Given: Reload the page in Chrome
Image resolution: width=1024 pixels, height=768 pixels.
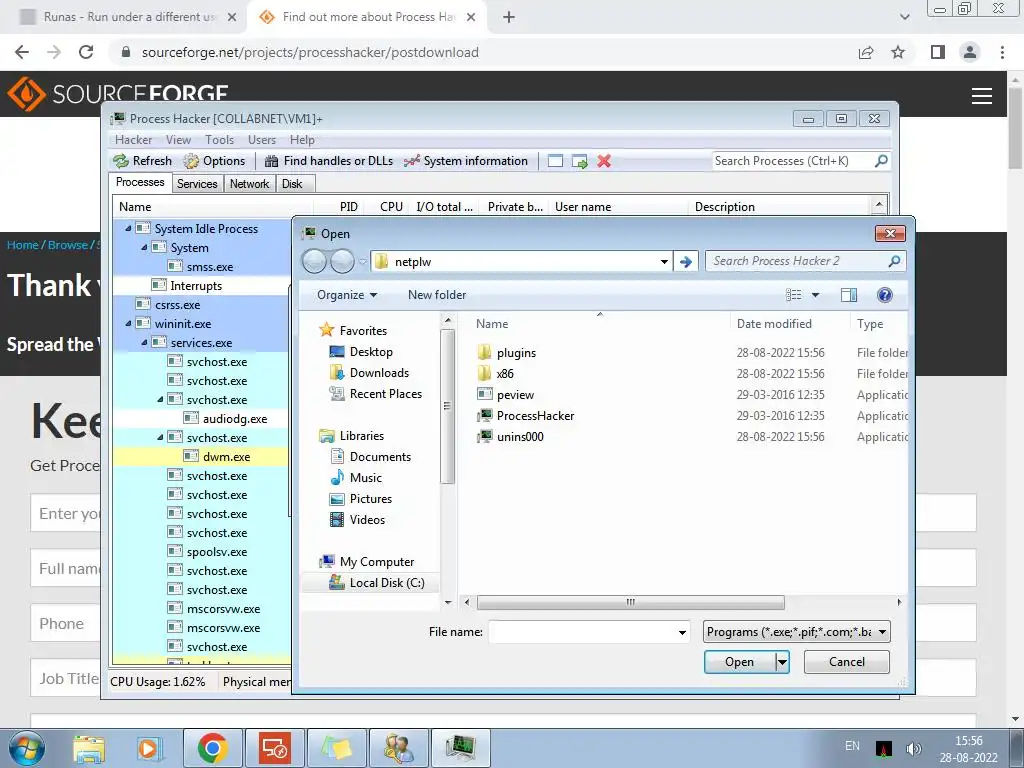Looking at the screenshot, I should [86, 52].
